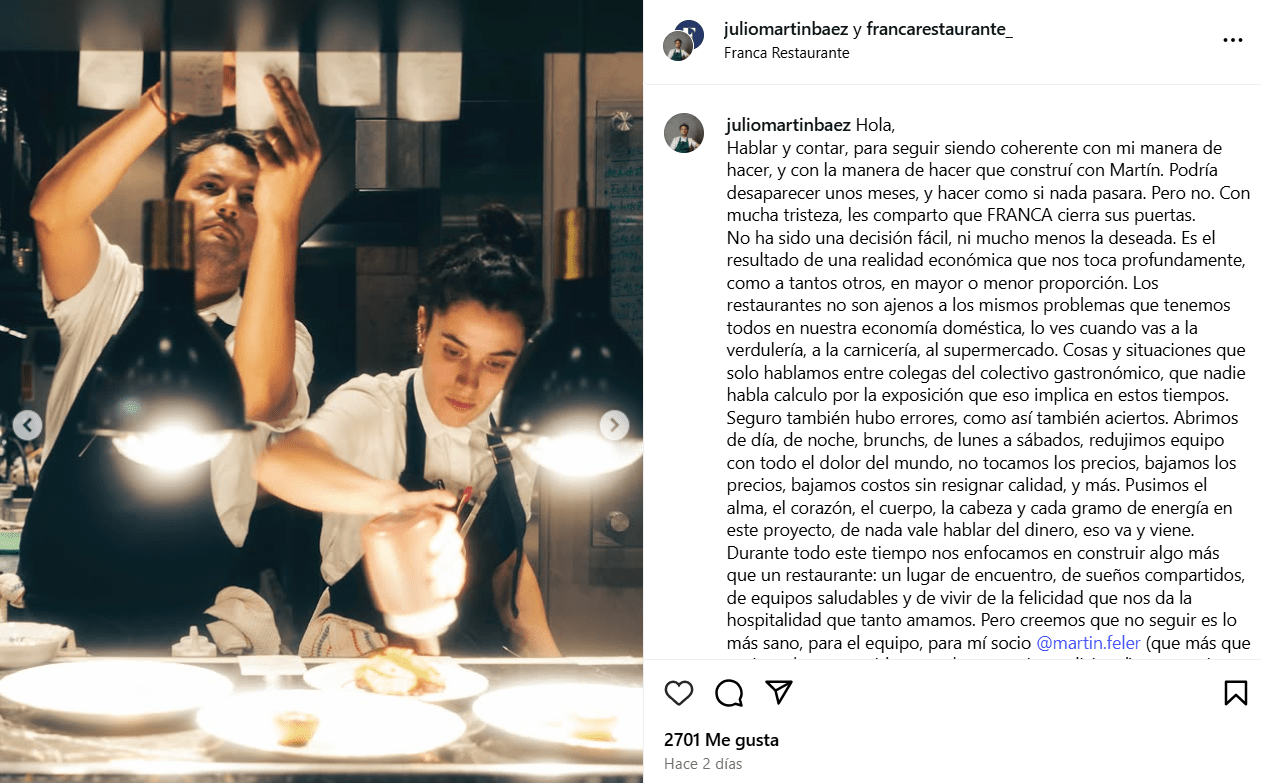Screen dimensions: 1261x783
Task: Click the caption author avatar
Action: [684, 133]
